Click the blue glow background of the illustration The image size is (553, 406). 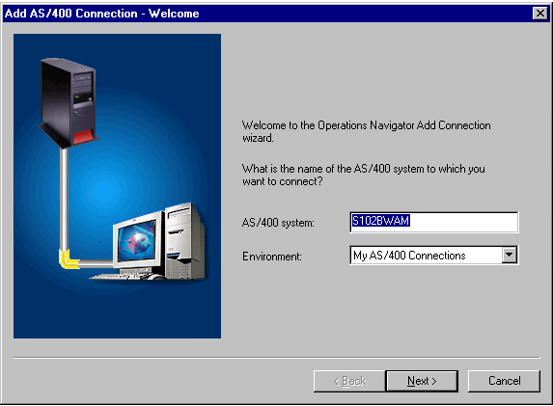coord(117,186)
